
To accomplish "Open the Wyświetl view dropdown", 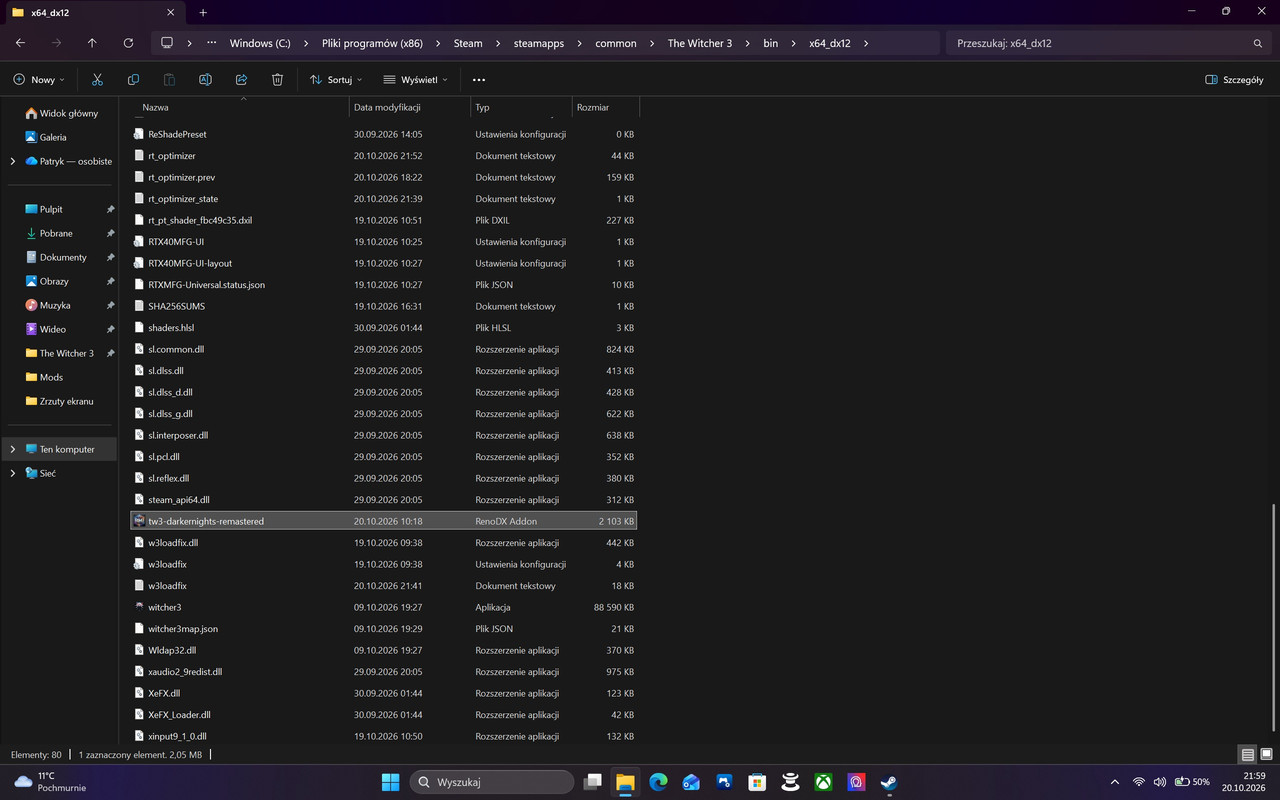I will coord(416,79).
